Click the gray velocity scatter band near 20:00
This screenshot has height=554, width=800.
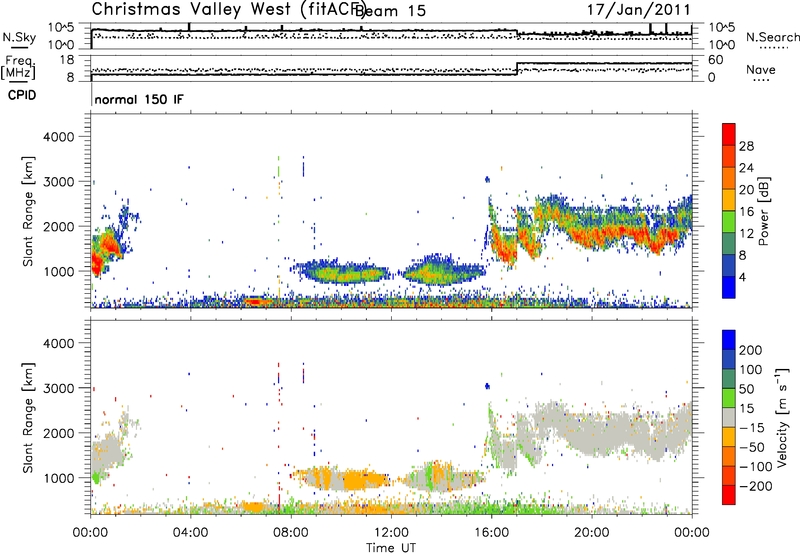click(x=602, y=432)
